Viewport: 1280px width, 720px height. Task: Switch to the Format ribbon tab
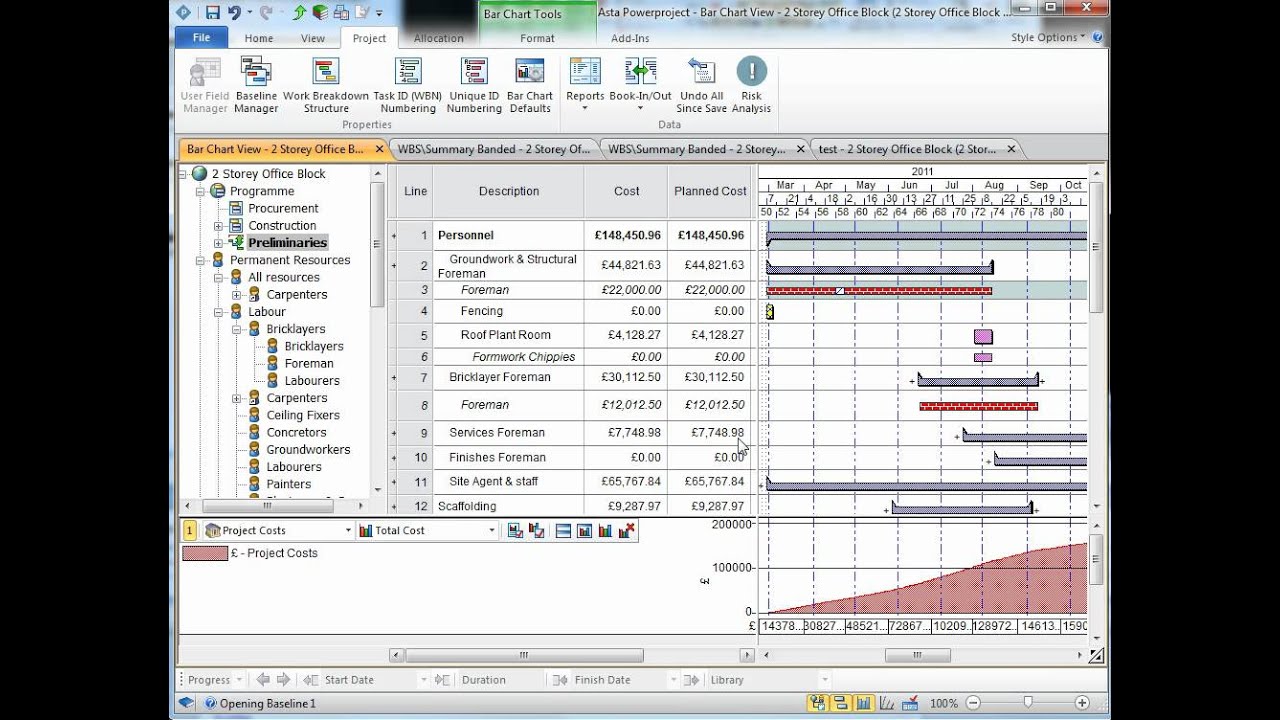537,38
